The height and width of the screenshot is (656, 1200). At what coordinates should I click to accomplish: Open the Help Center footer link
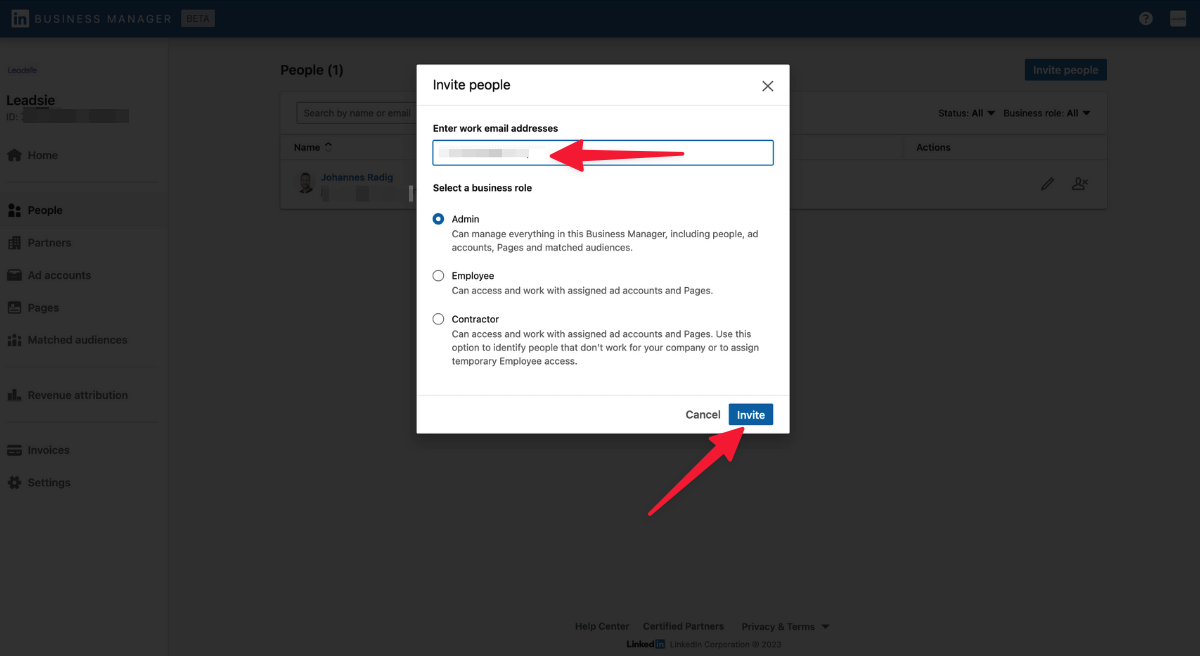[601, 626]
